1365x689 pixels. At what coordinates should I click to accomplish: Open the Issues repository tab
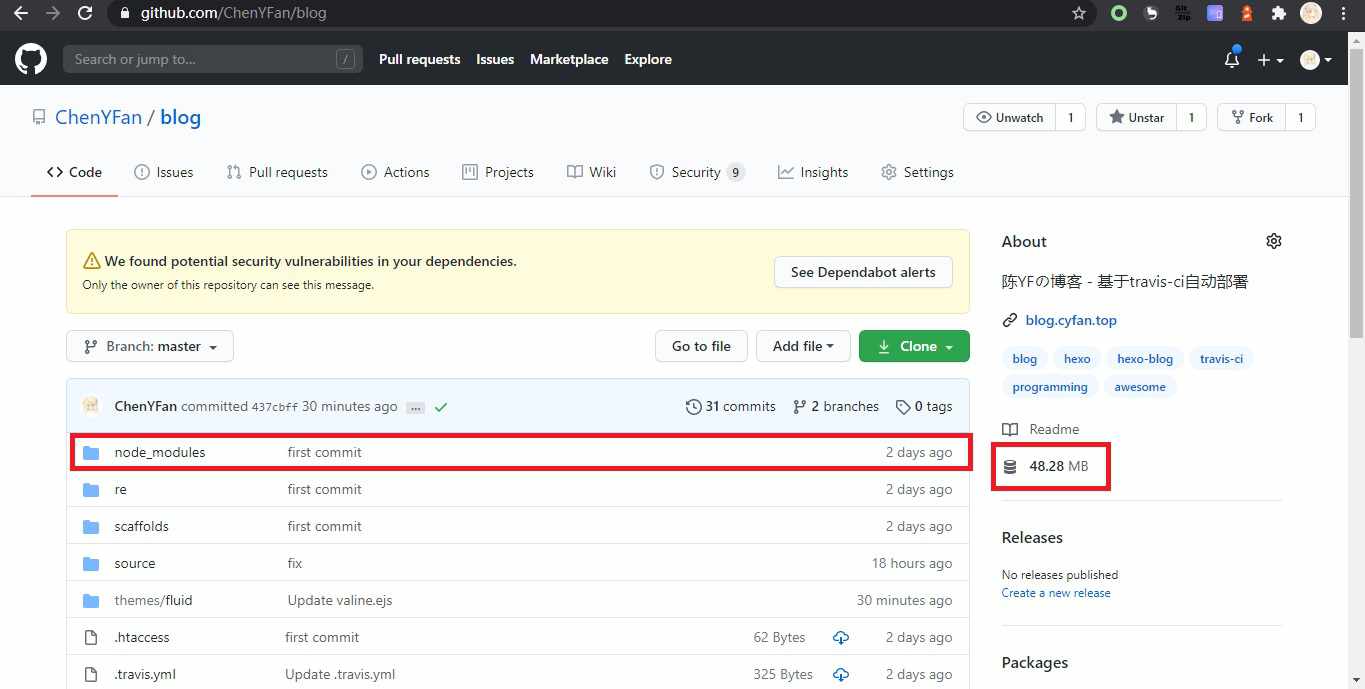click(164, 172)
